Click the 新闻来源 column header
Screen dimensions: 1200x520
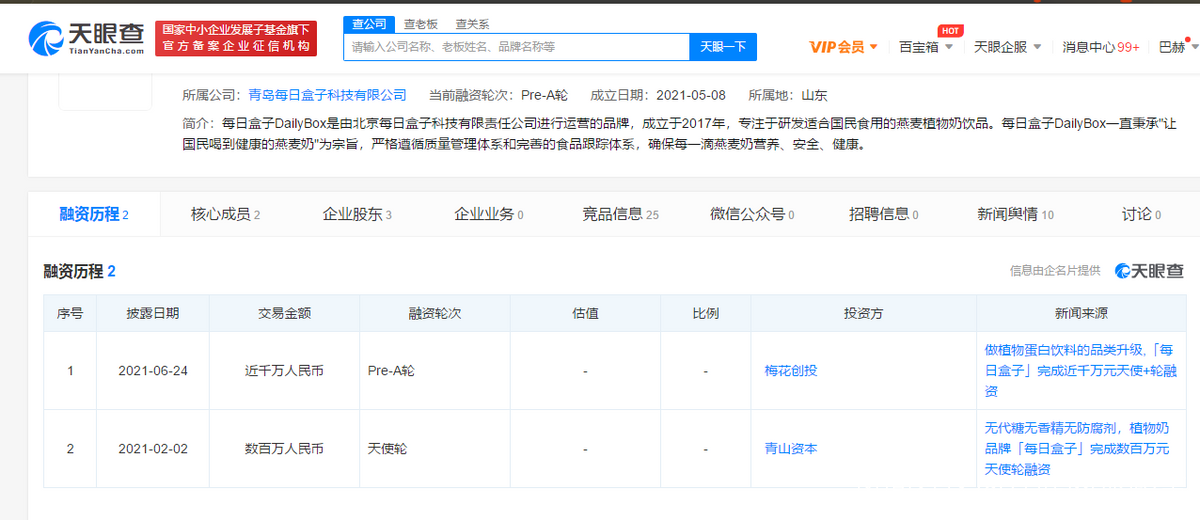point(1080,313)
